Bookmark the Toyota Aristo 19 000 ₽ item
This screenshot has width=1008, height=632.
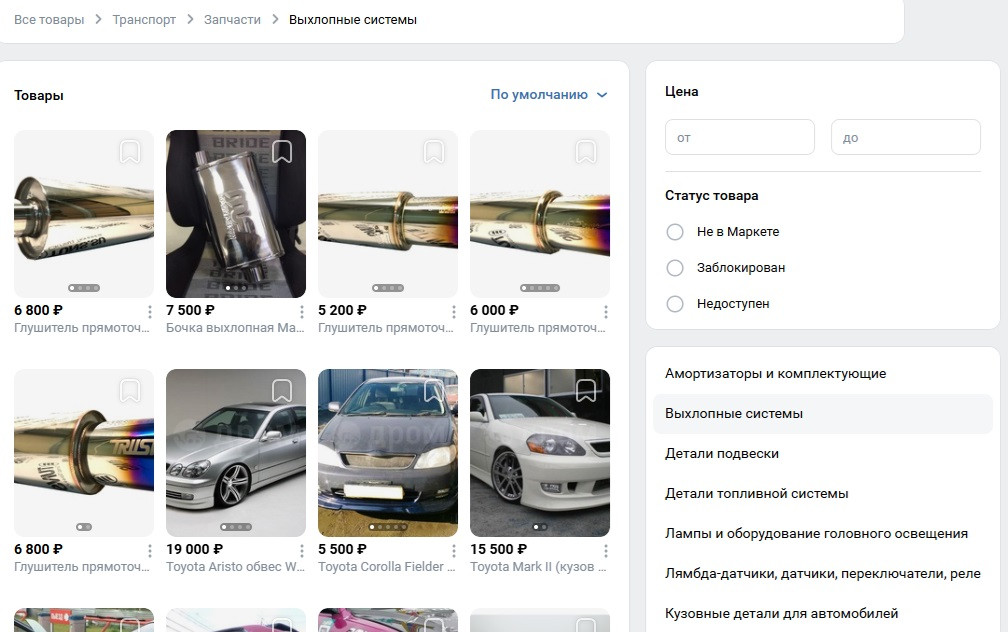point(282,391)
